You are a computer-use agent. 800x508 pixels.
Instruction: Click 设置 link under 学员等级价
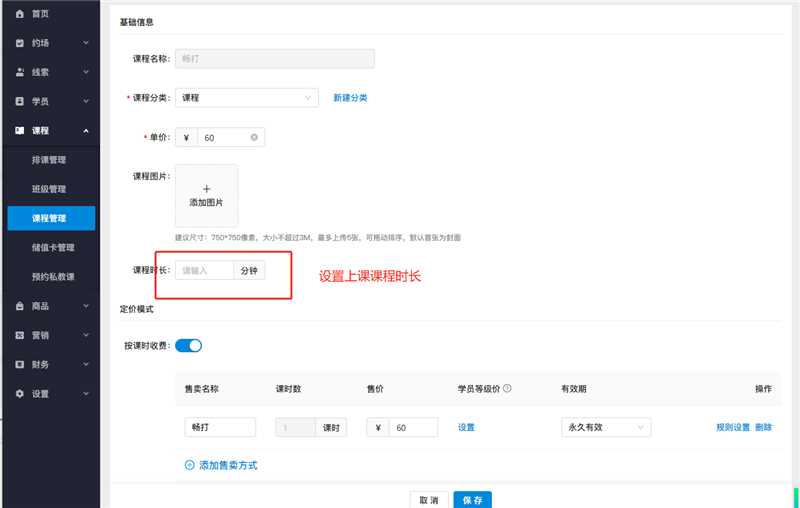466,427
